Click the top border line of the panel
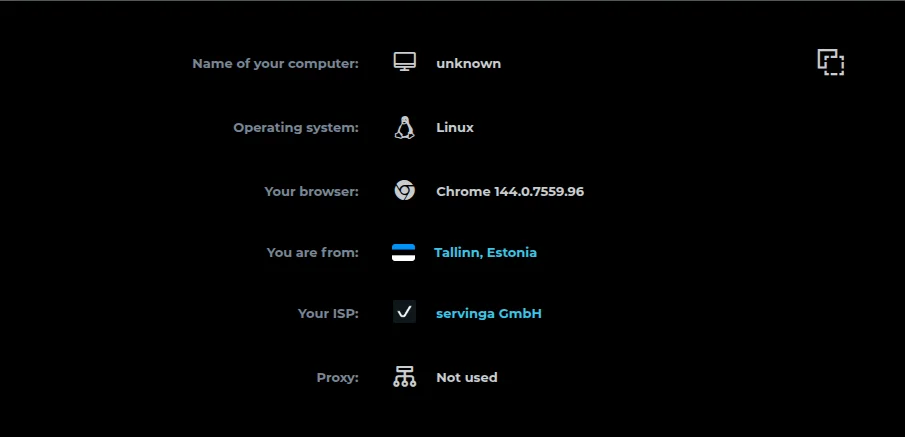The height and width of the screenshot is (437, 905). point(452,1)
